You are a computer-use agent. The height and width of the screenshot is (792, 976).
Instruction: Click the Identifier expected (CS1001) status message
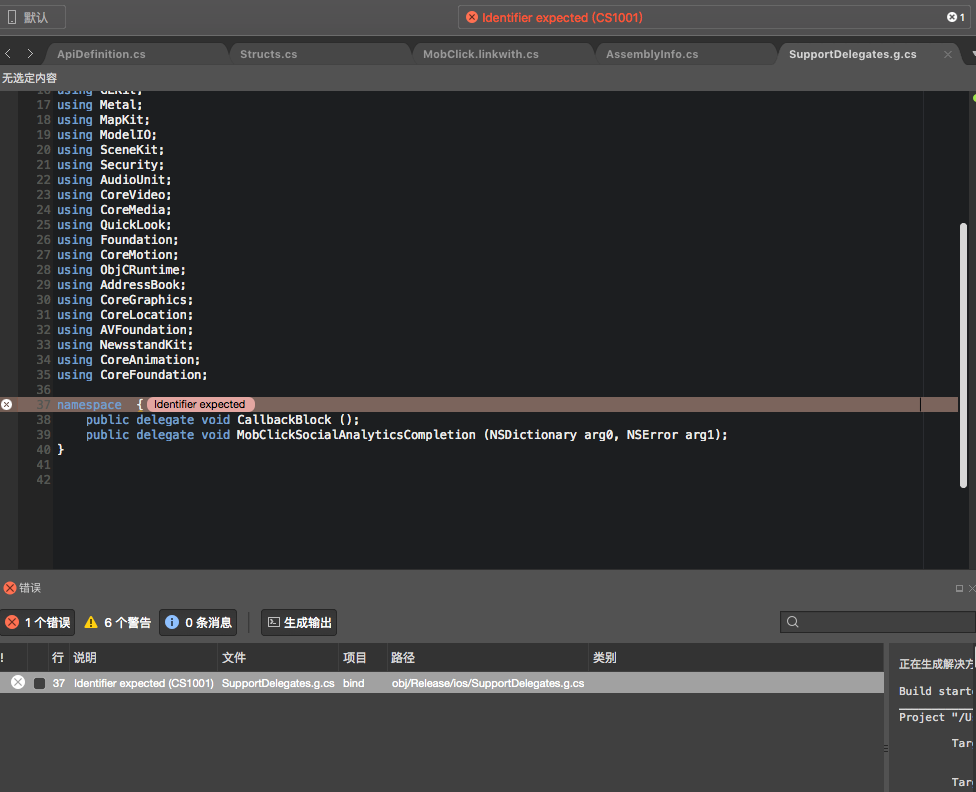tap(562, 17)
